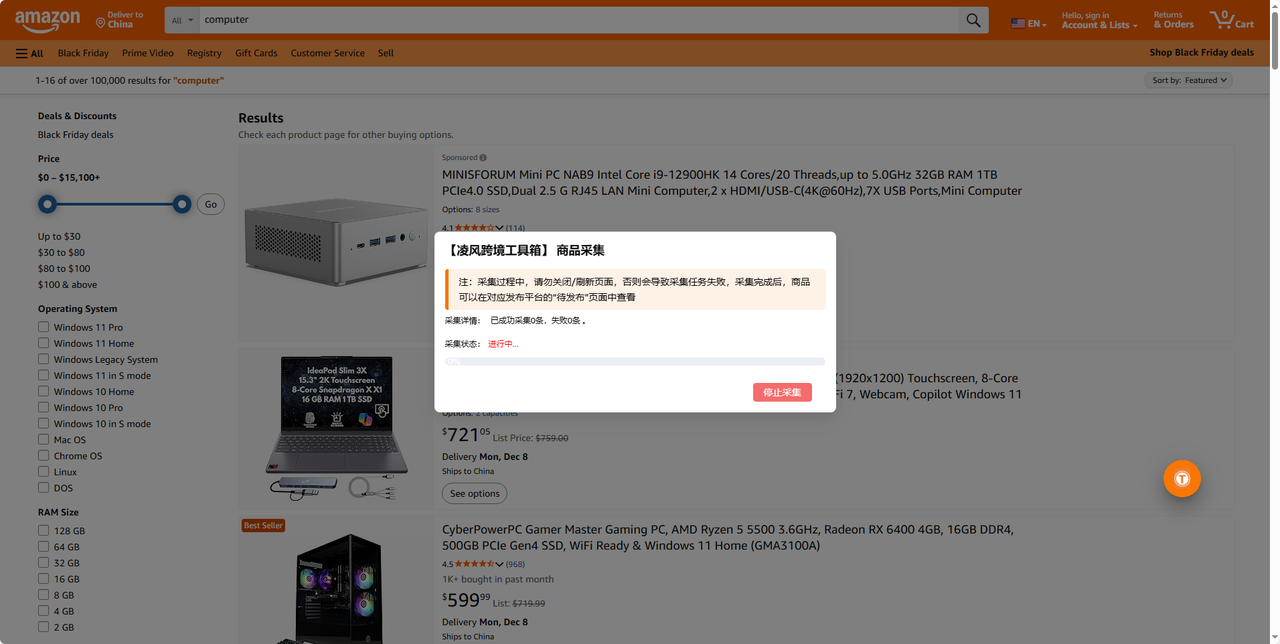
Task: Check the Windows Legacy System box
Action: coord(43,359)
